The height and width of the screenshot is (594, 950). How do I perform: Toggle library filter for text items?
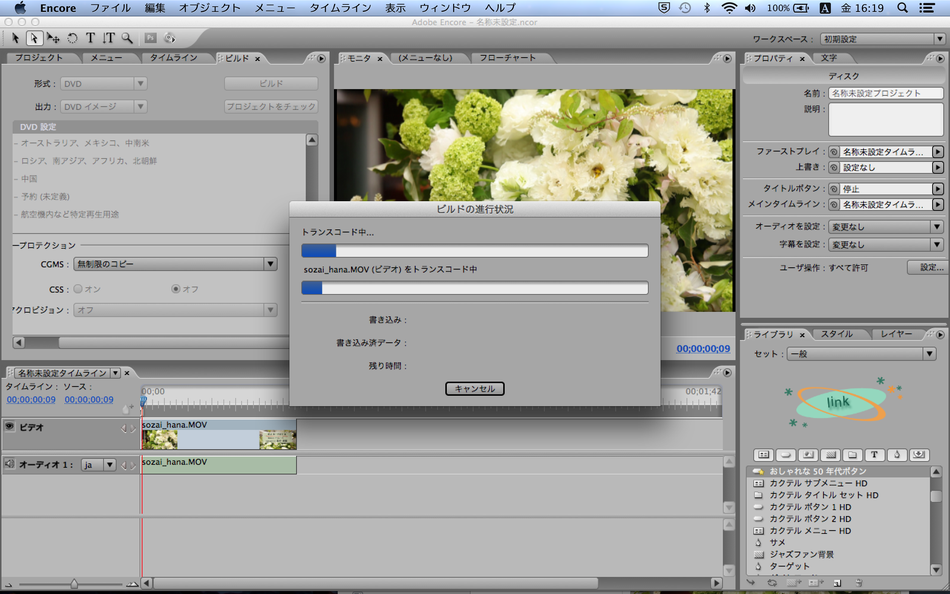pos(874,455)
